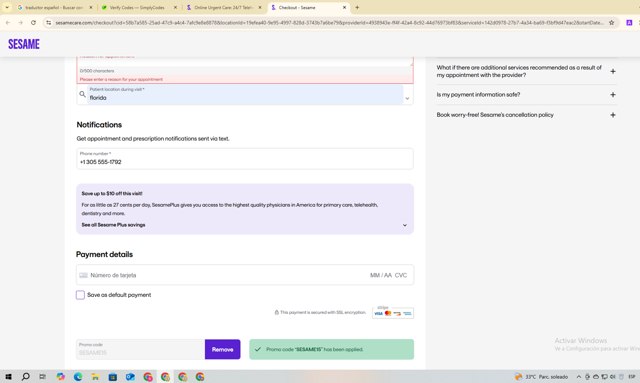Click the Patient location field showing florida
The height and width of the screenshot is (383, 640).
coord(245,94)
